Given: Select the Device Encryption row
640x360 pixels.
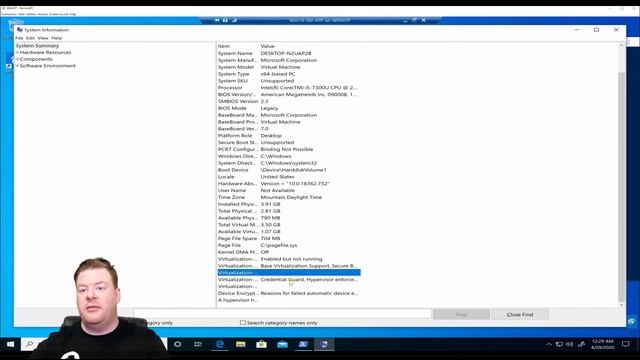Looking at the screenshot, I should click(x=289, y=293).
